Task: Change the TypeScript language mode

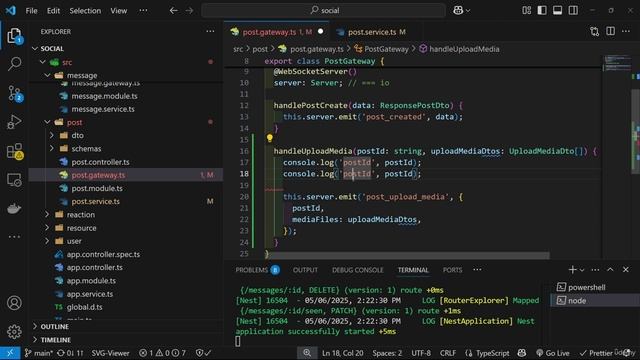Action: point(492,353)
